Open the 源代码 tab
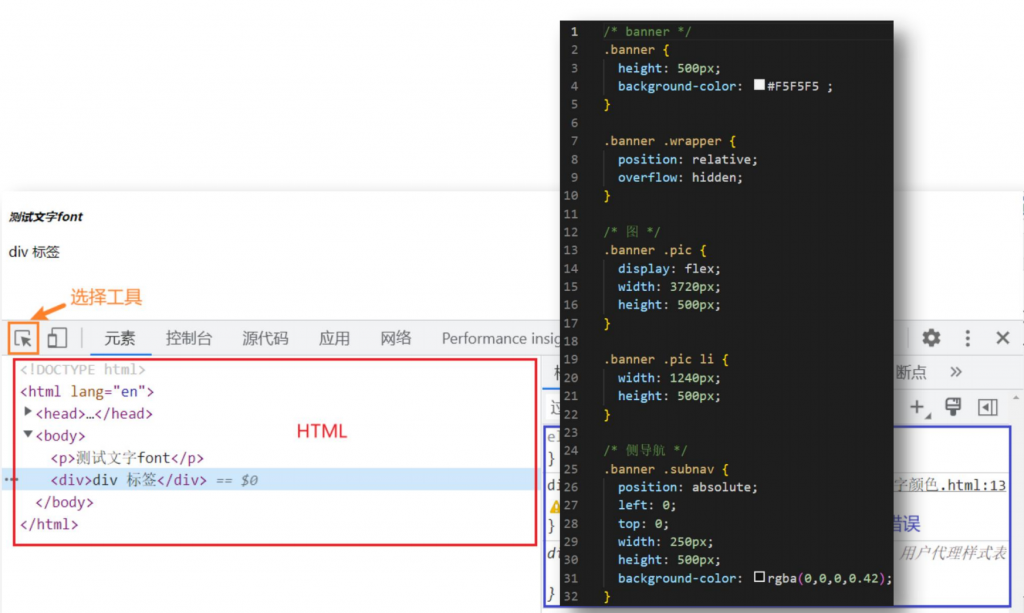This screenshot has height=613, width=1024. point(265,338)
